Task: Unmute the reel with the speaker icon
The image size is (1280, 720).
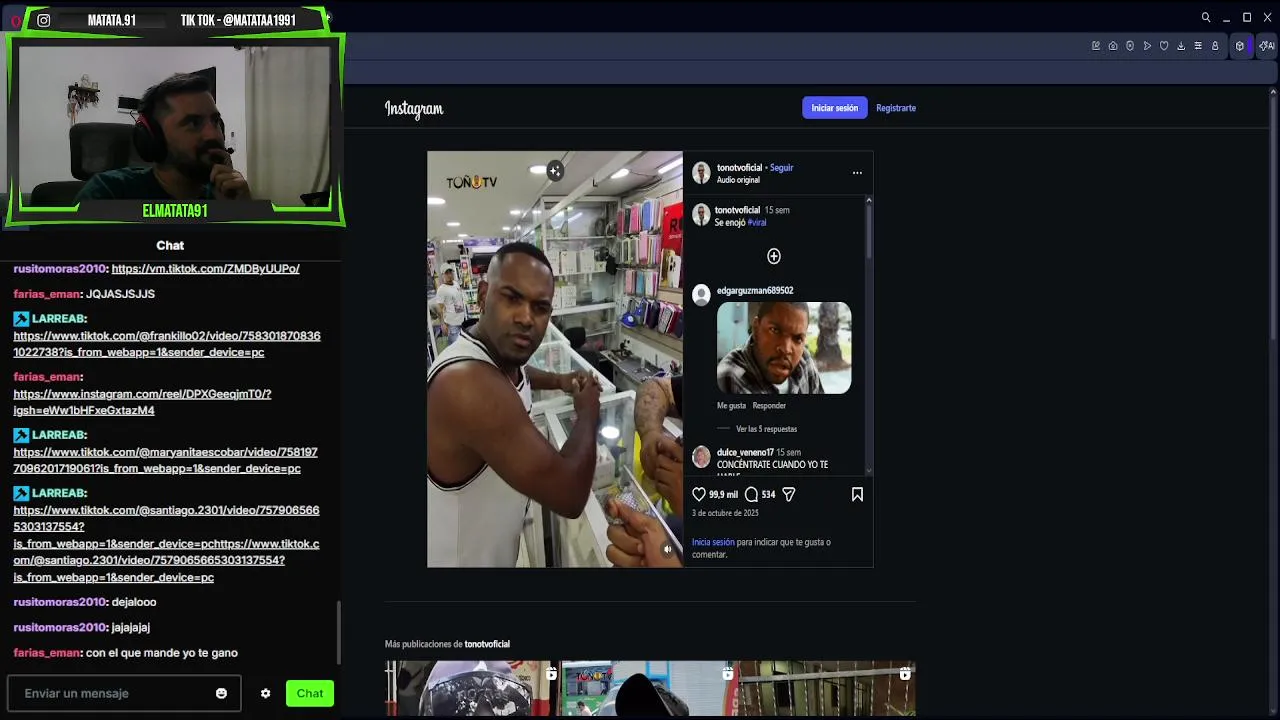Action: pos(668,549)
